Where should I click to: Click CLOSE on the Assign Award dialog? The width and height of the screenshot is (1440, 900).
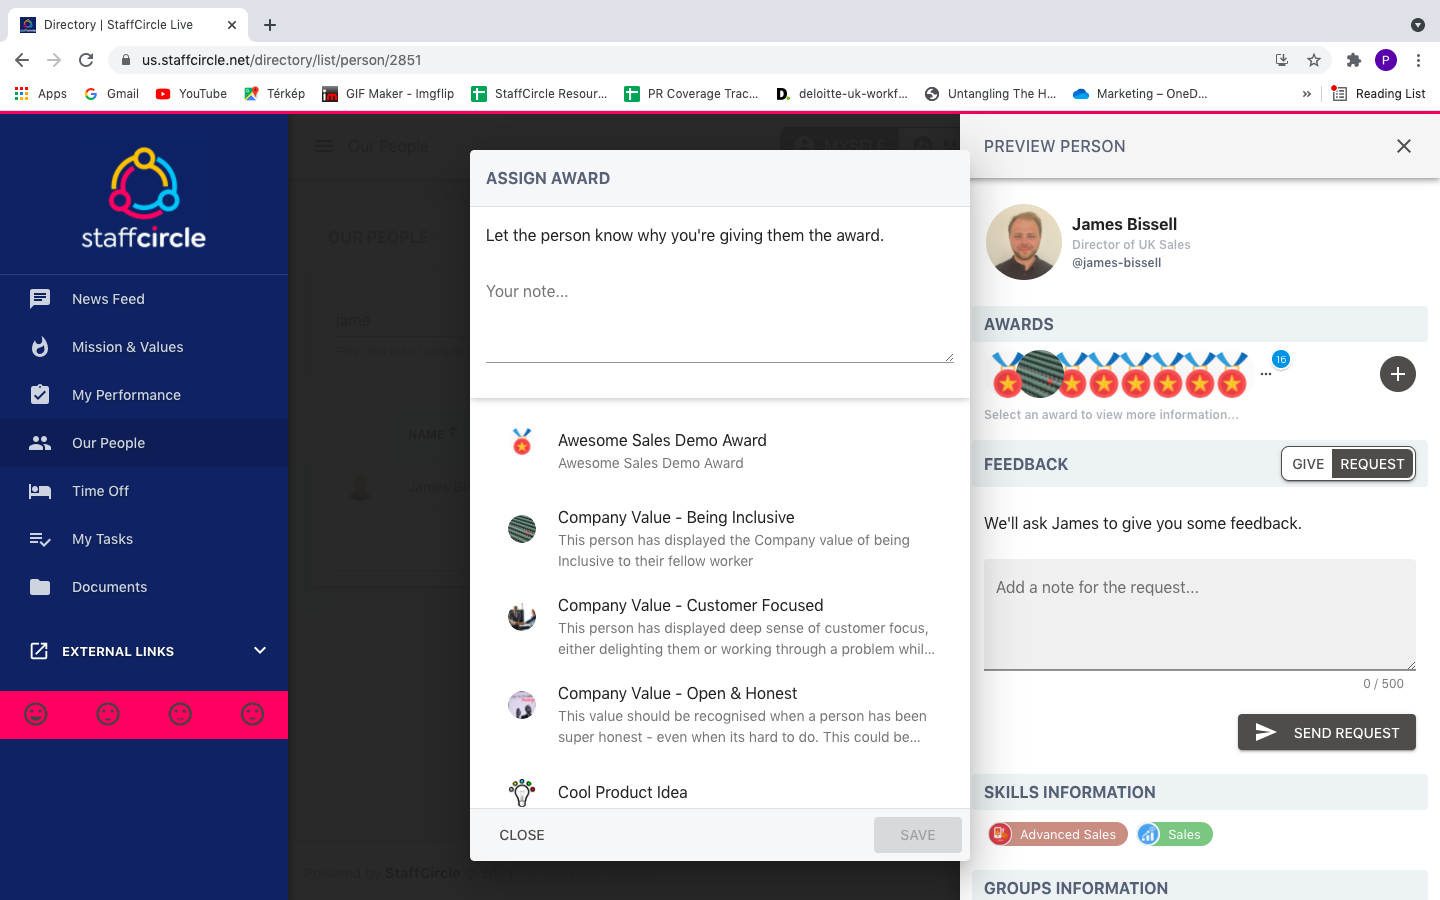coord(521,834)
